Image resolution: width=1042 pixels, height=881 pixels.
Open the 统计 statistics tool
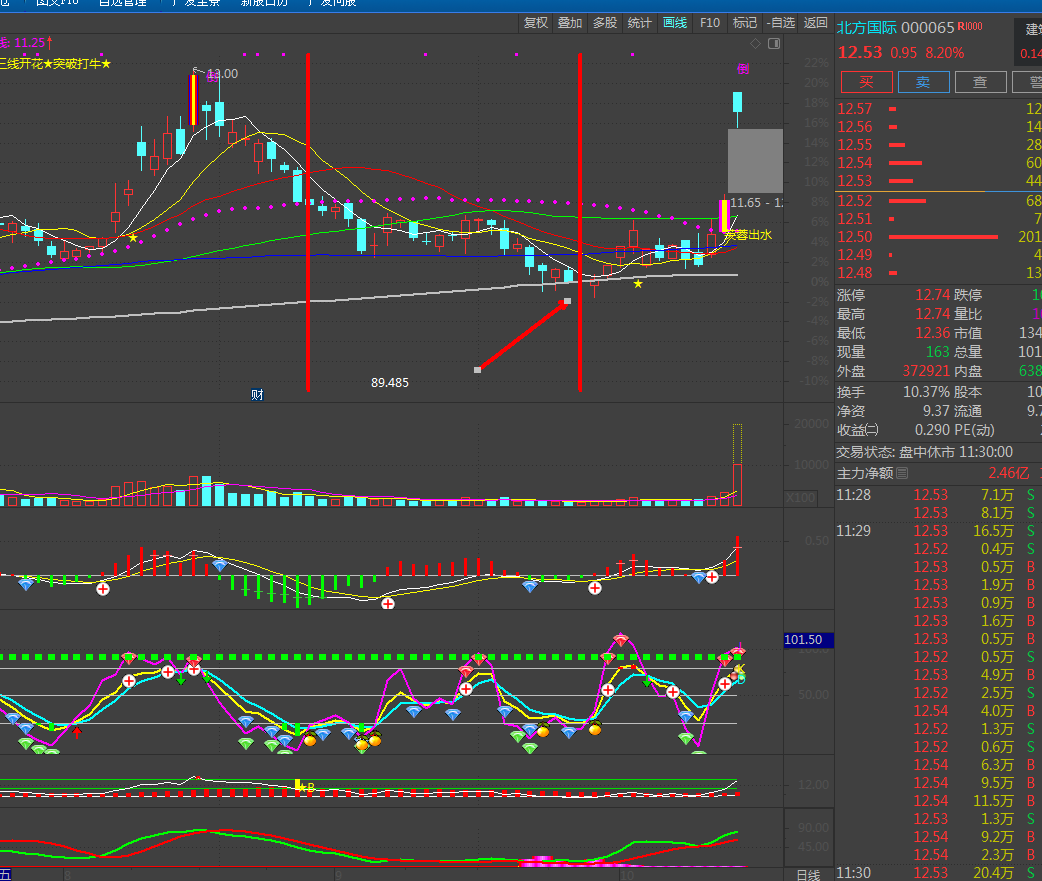(x=639, y=23)
